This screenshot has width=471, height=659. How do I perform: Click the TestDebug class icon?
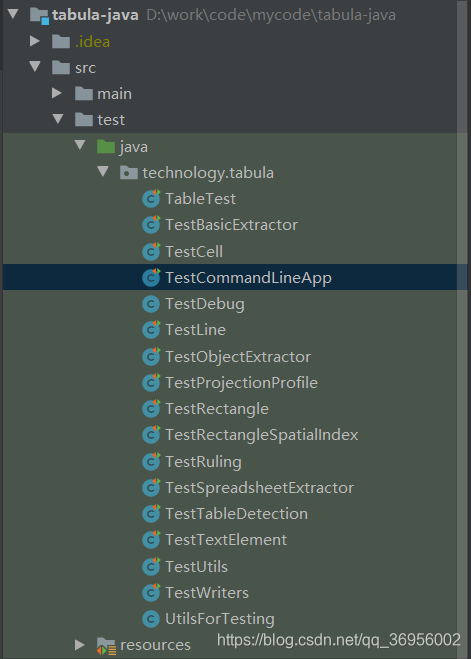pos(151,304)
